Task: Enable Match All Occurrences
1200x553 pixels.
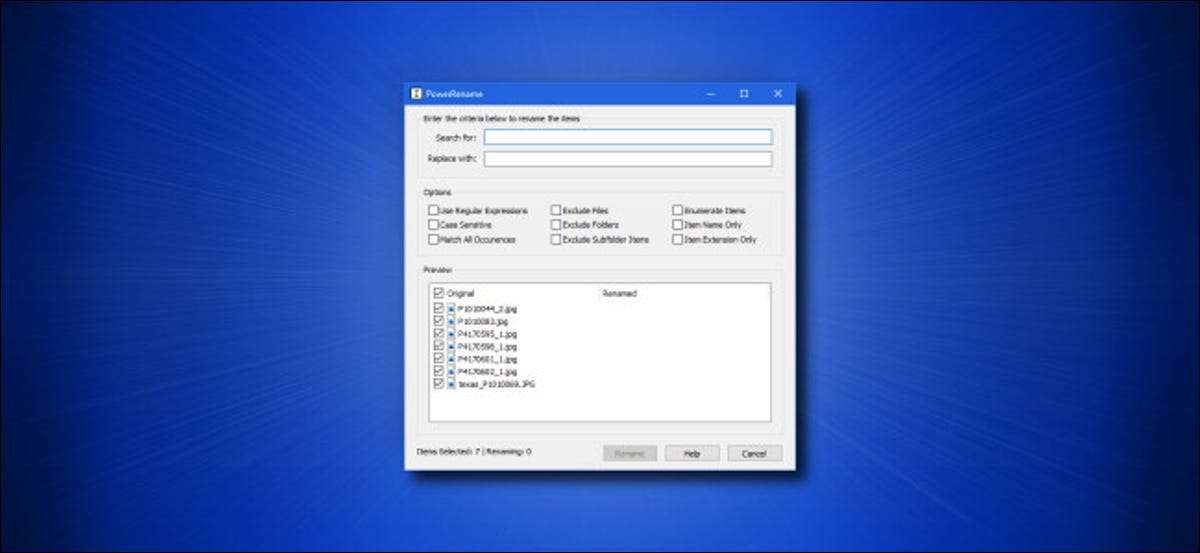Action: click(x=433, y=240)
